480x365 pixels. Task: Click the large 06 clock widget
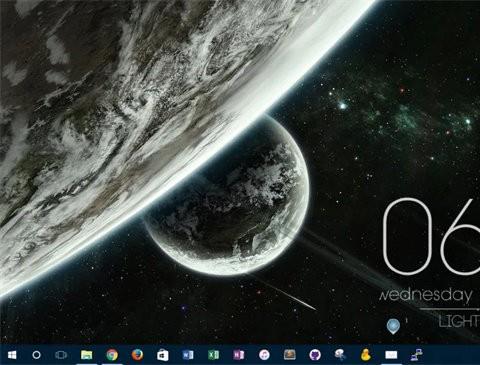pos(431,236)
